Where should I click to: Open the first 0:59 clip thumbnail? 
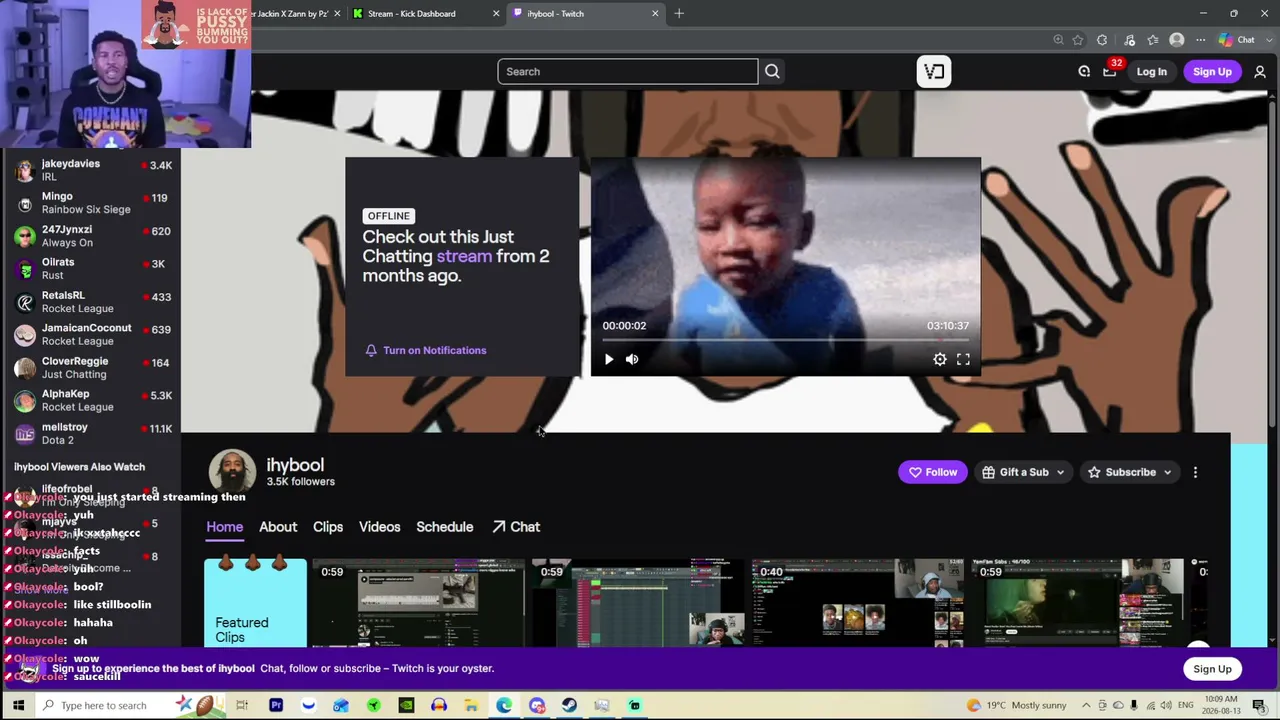click(x=418, y=603)
